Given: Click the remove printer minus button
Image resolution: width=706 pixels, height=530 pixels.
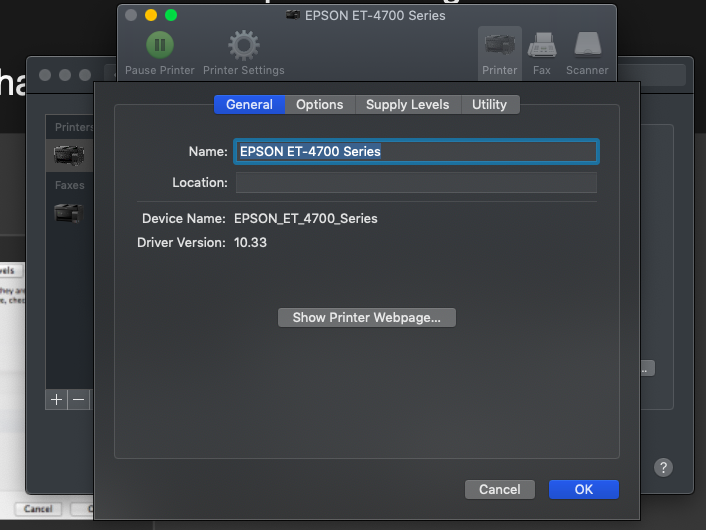Looking at the screenshot, I should coord(78,399).
